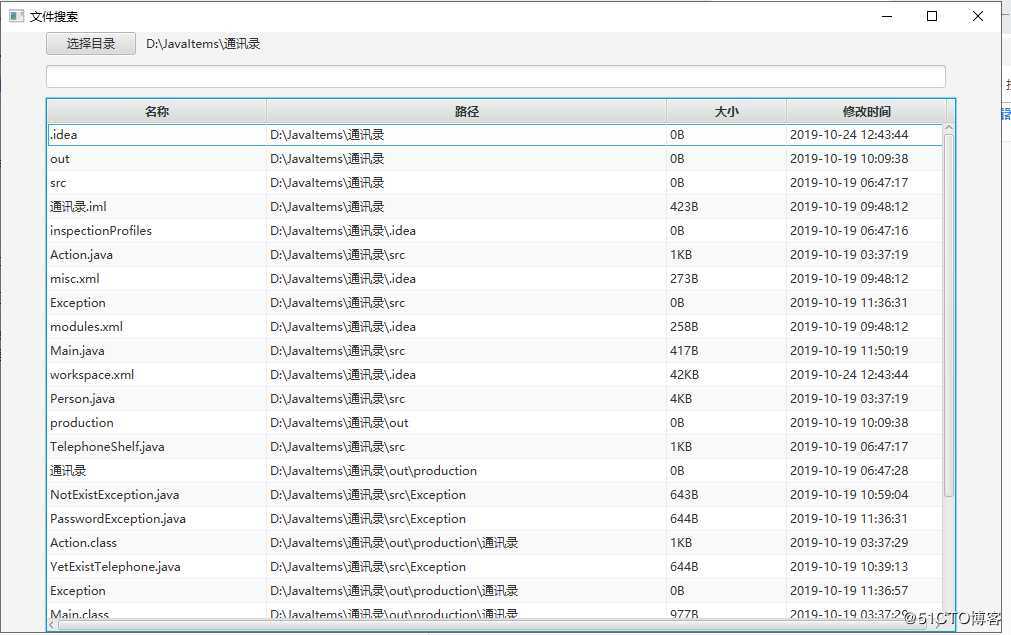Select the misc.xml file
Screen dimensions: 1011x635
[75, 279]
